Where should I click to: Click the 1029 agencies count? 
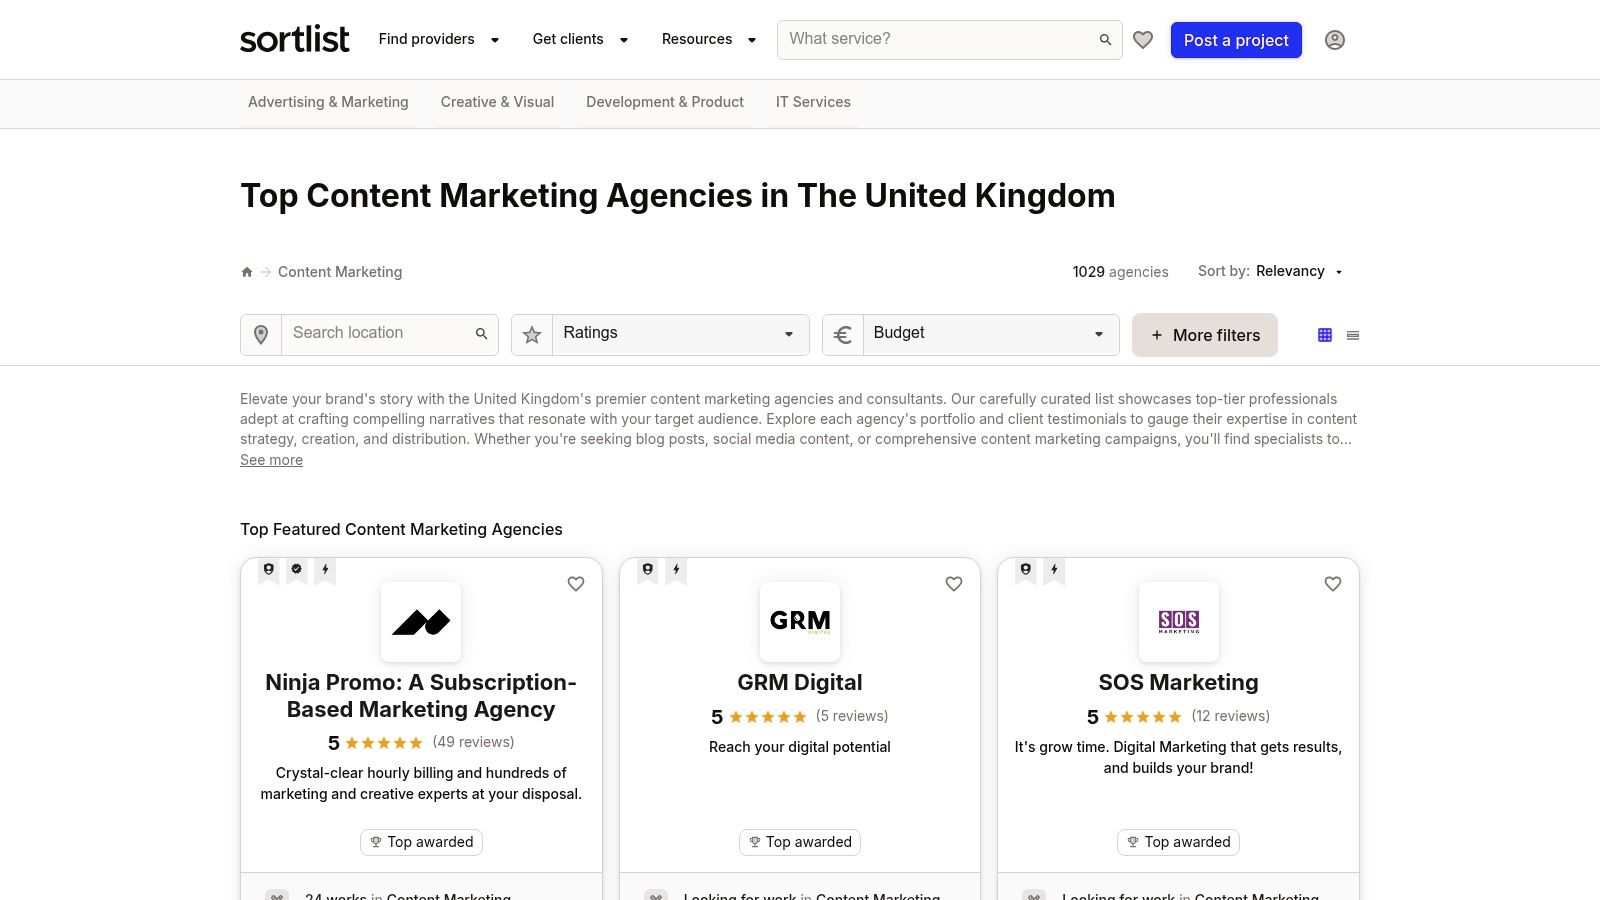click(1120, 272)
